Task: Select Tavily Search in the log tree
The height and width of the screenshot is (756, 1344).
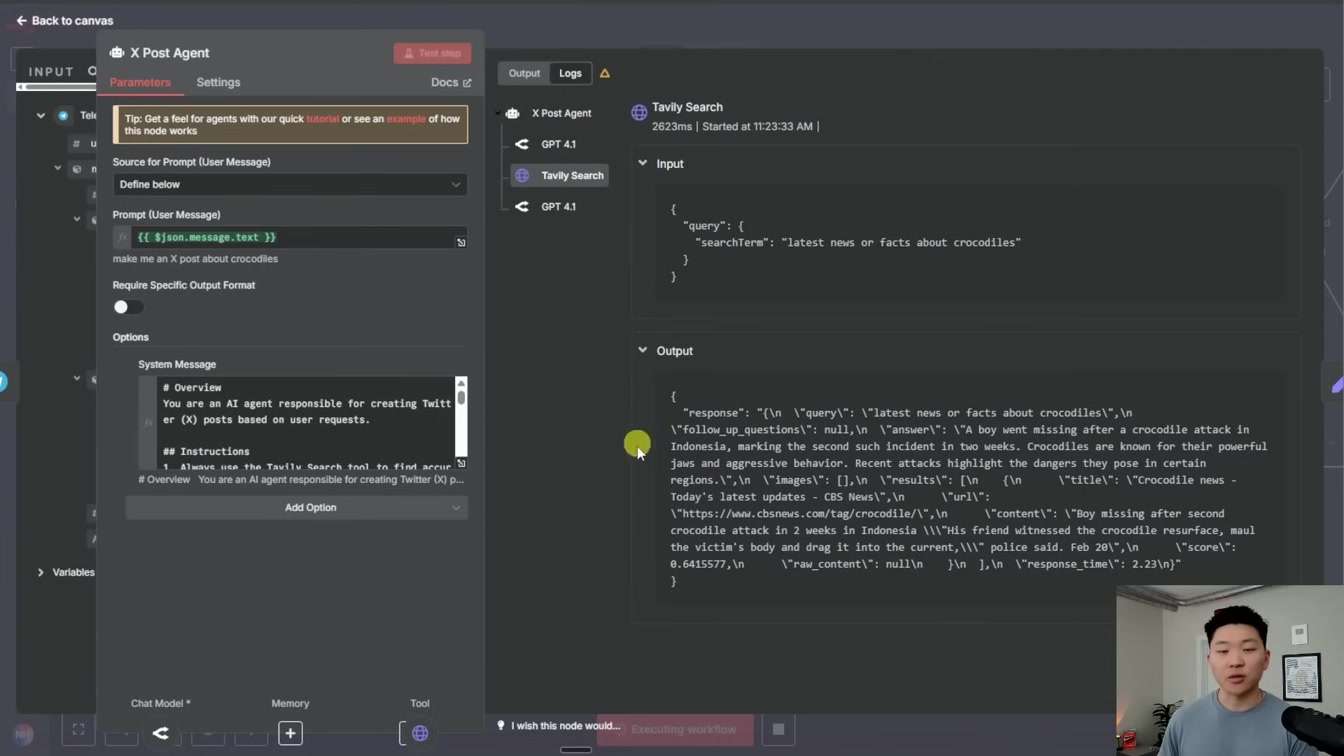Action: coord(559,175)
